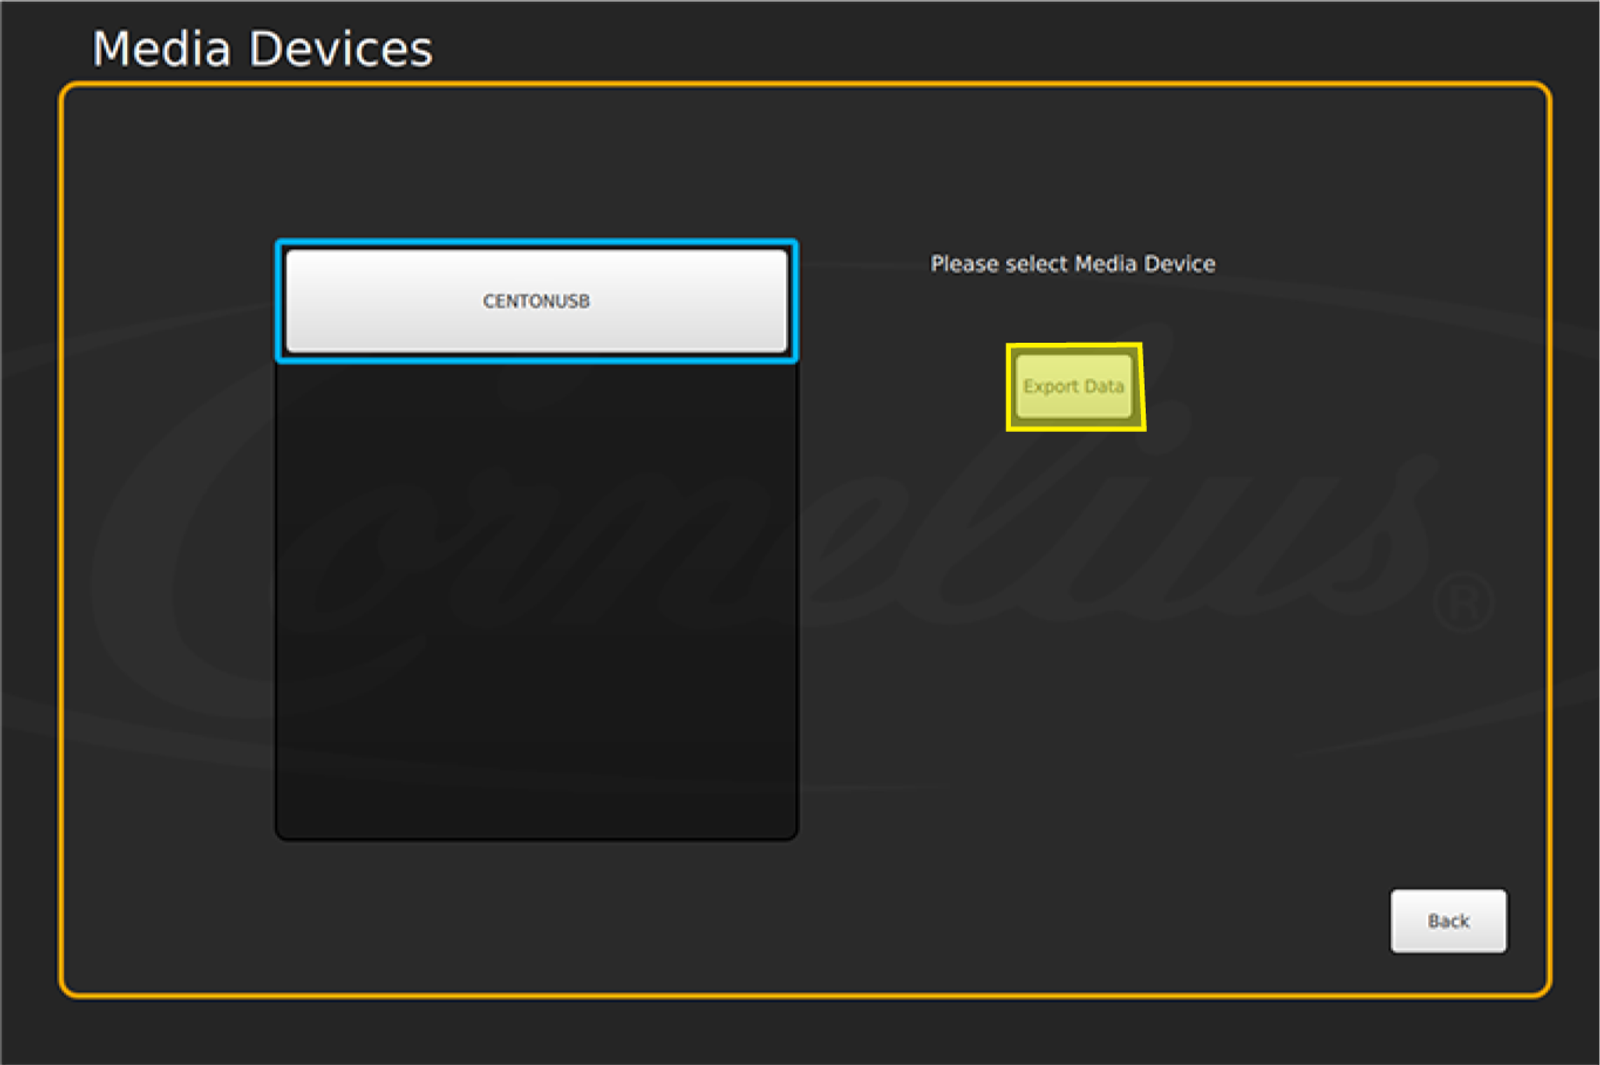The height and width of the screenshot is (1065, 1600).
Task: Go back with the Back button
Action: (1448, 921)
